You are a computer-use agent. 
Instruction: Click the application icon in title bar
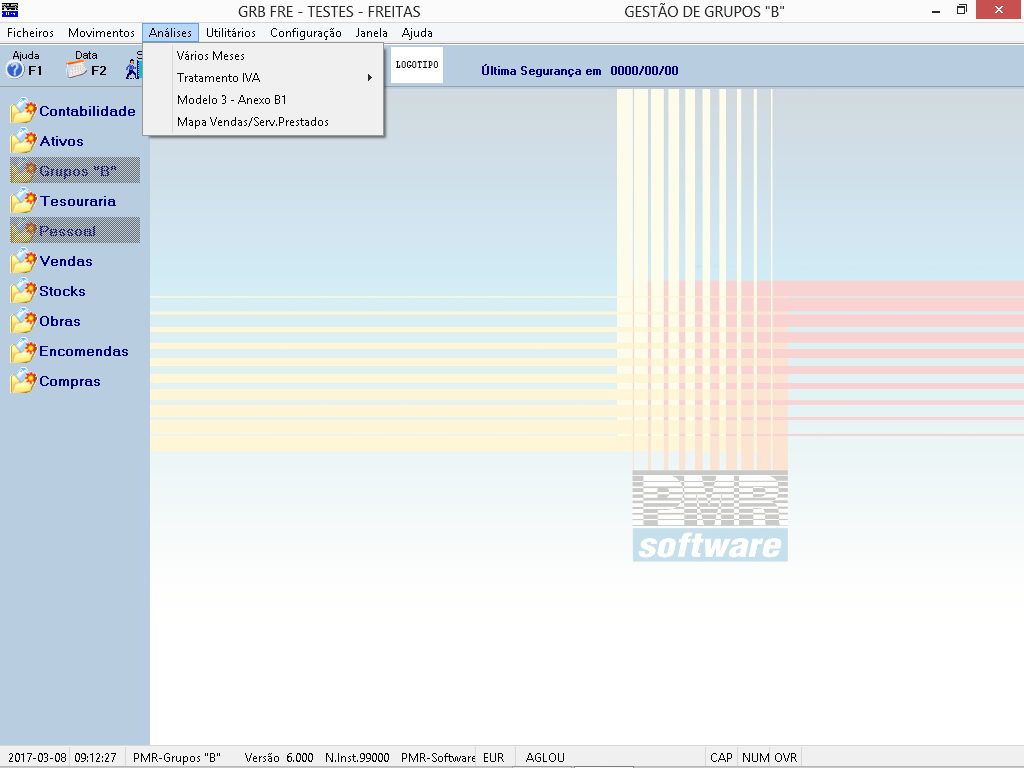tap(10, 10)
